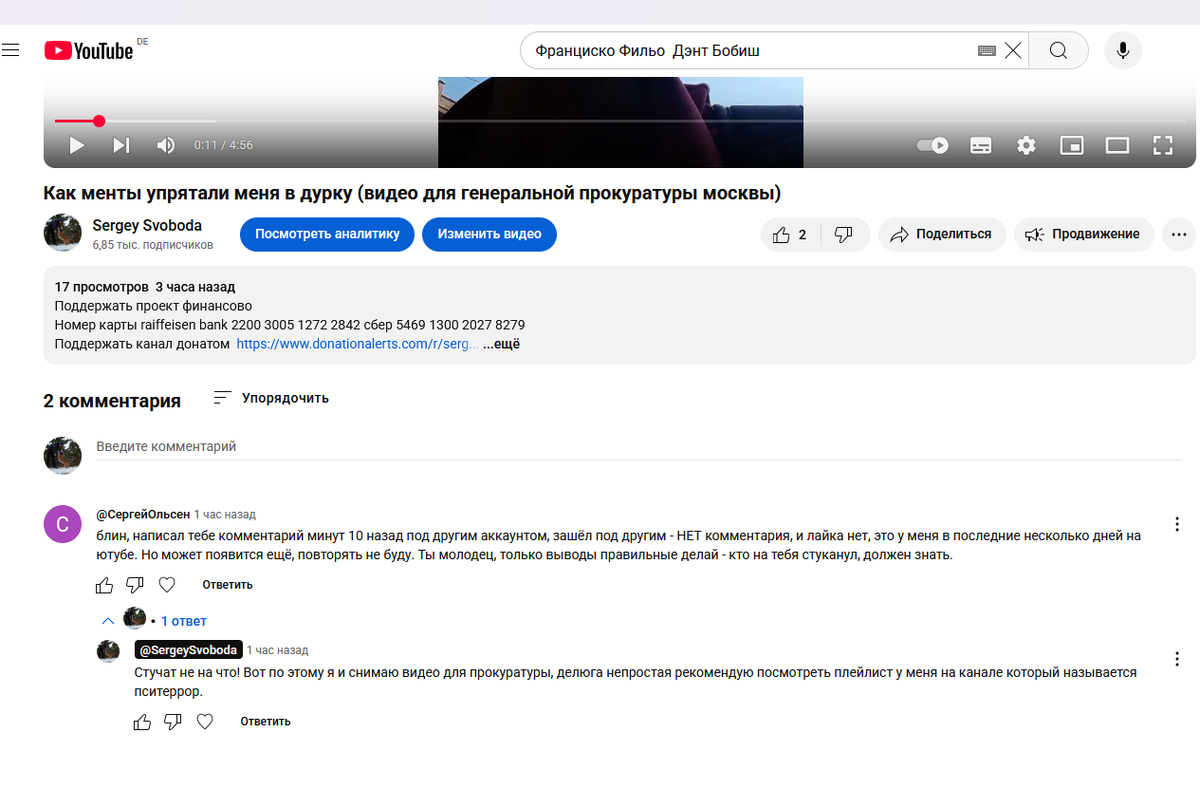The height and width of the screenshot is (808, 1200).
Task: Dislike @SergeySvoboda's reply
Action: (x=173, y=722)
